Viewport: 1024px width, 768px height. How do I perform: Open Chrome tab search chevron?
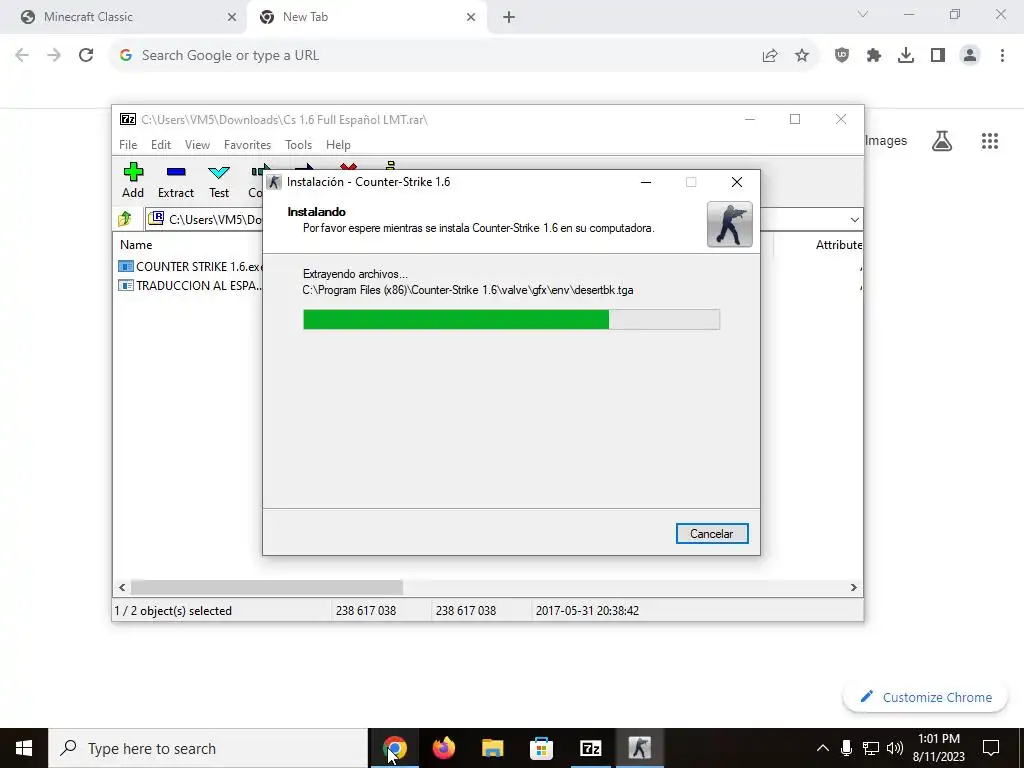(863, 14)
